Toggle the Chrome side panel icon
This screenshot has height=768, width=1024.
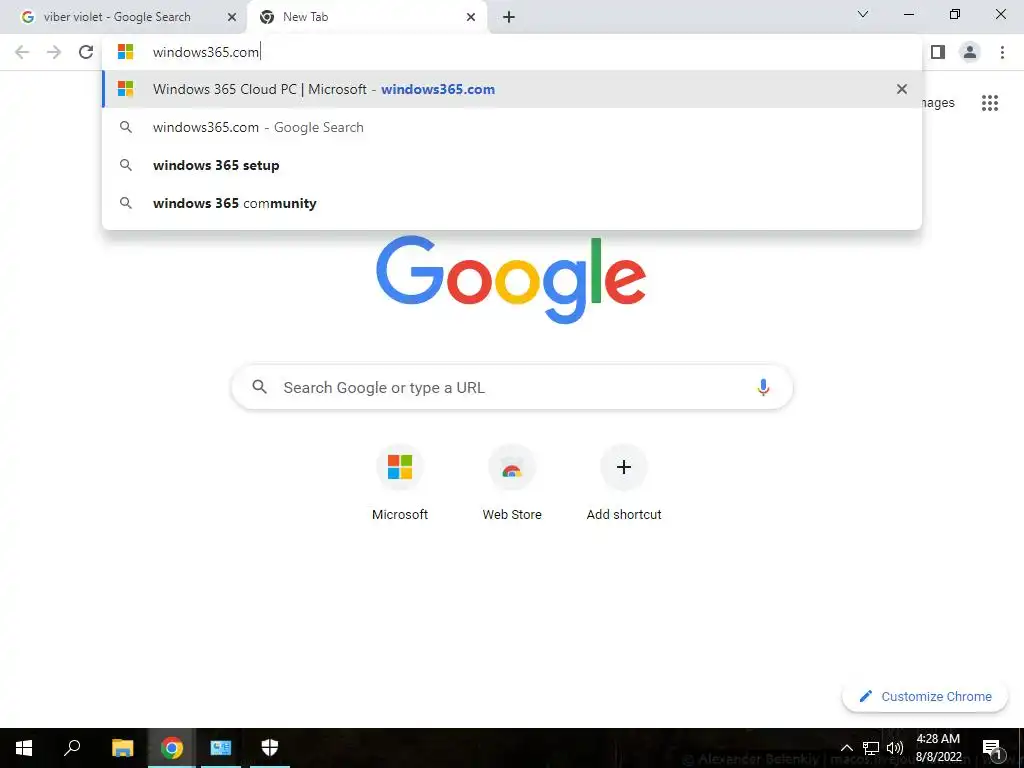938,52
